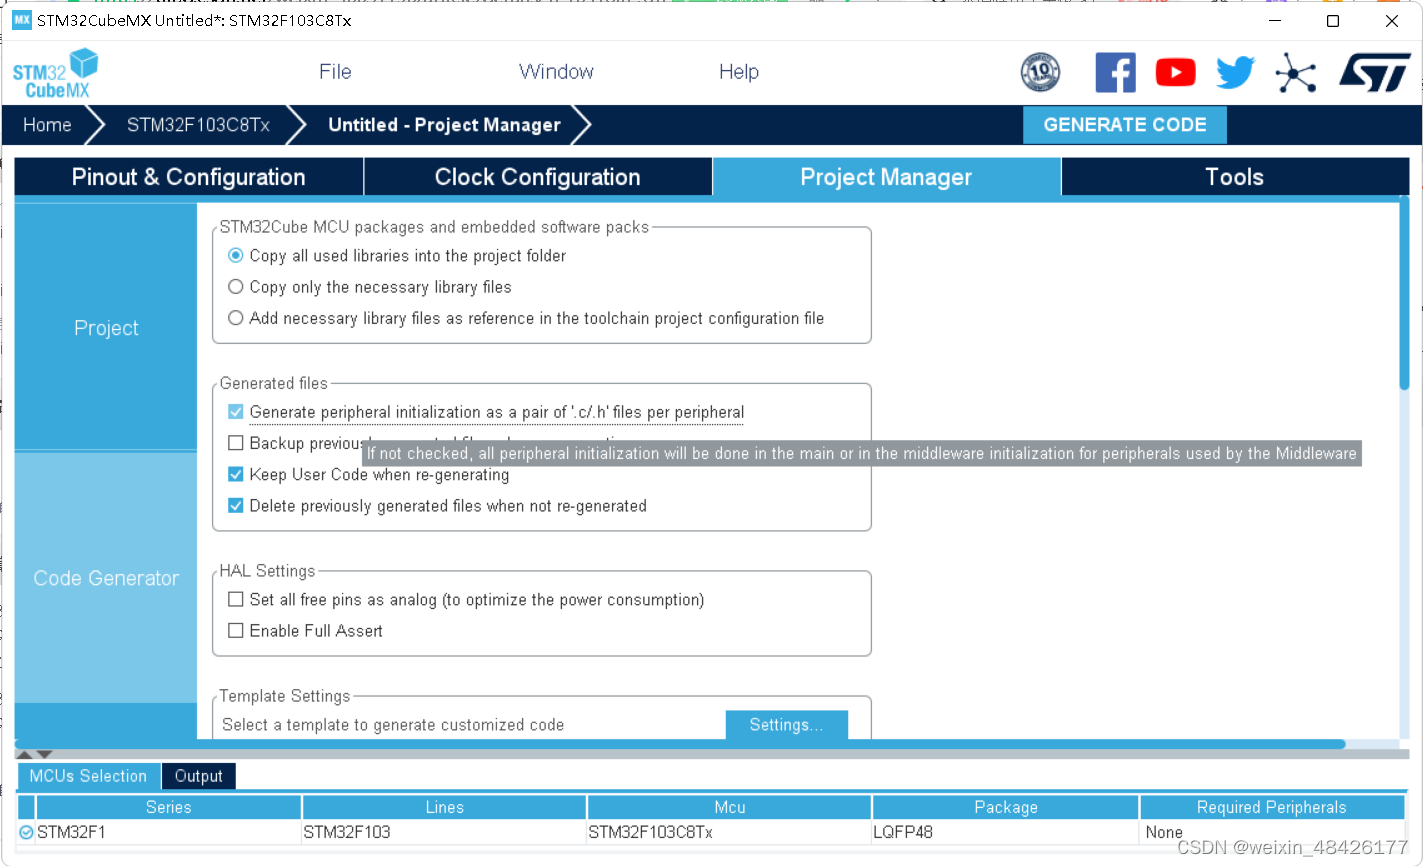The height and width of the screenshot is (866, 1423).
Task: Select the STM32F103 lines cell
Action: pos(444,832)
